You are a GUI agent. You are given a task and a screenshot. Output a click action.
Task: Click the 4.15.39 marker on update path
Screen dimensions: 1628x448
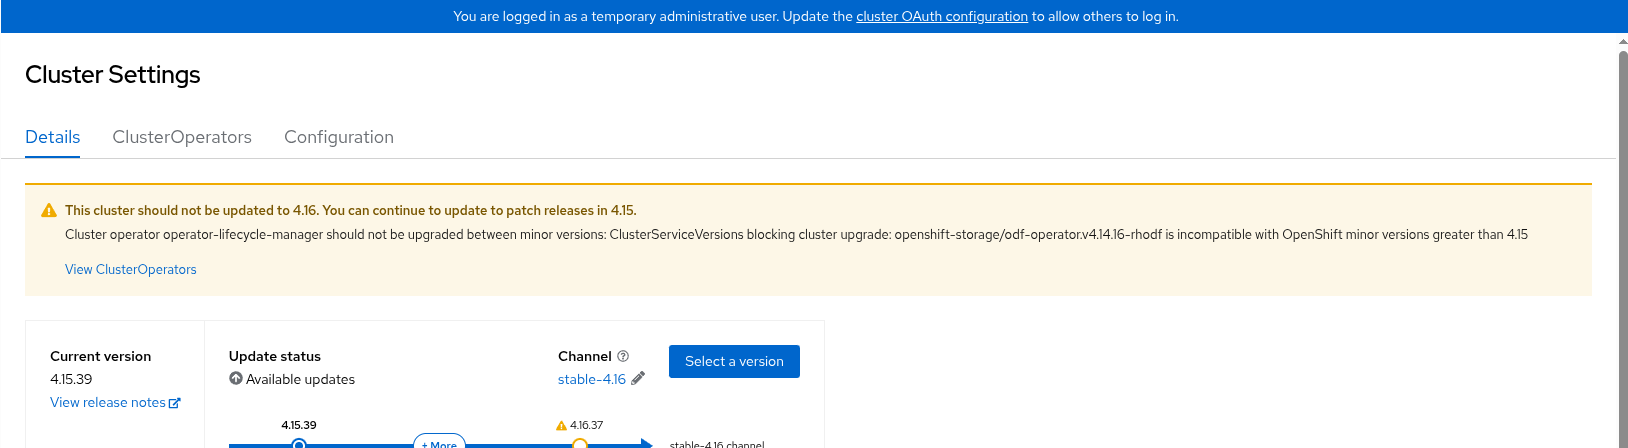pyautogui.click(x=299, y=443)
